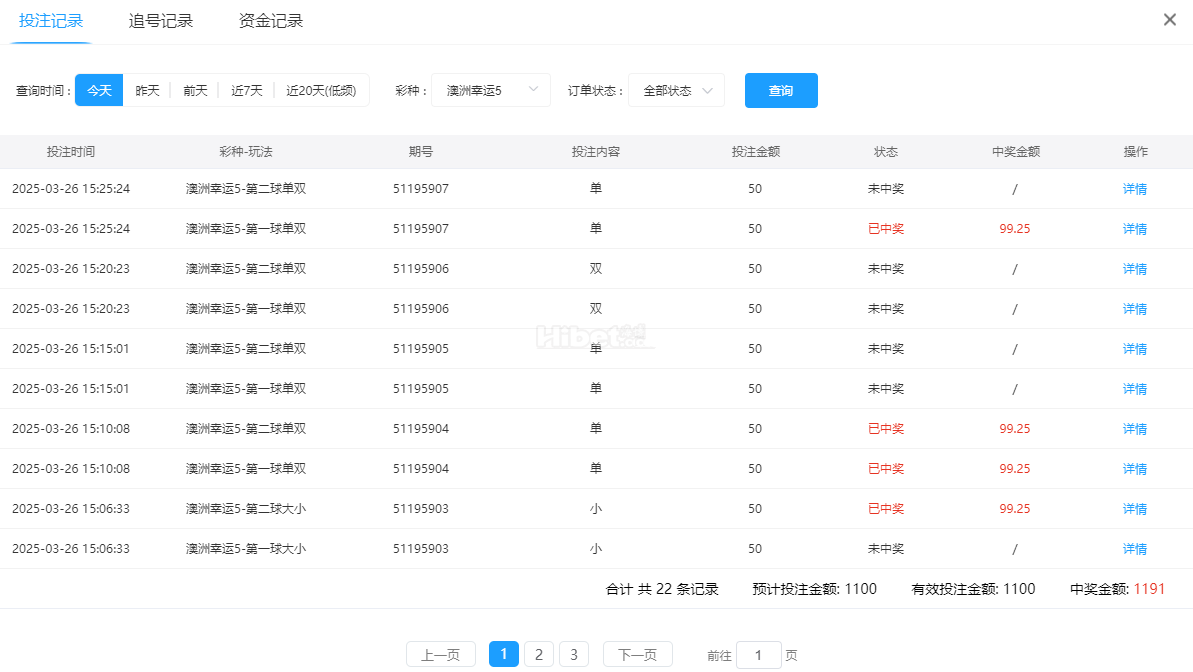Click the 操作 column header
The height and width of the screenshot is (672, 1193).
tap(1135, 151)
